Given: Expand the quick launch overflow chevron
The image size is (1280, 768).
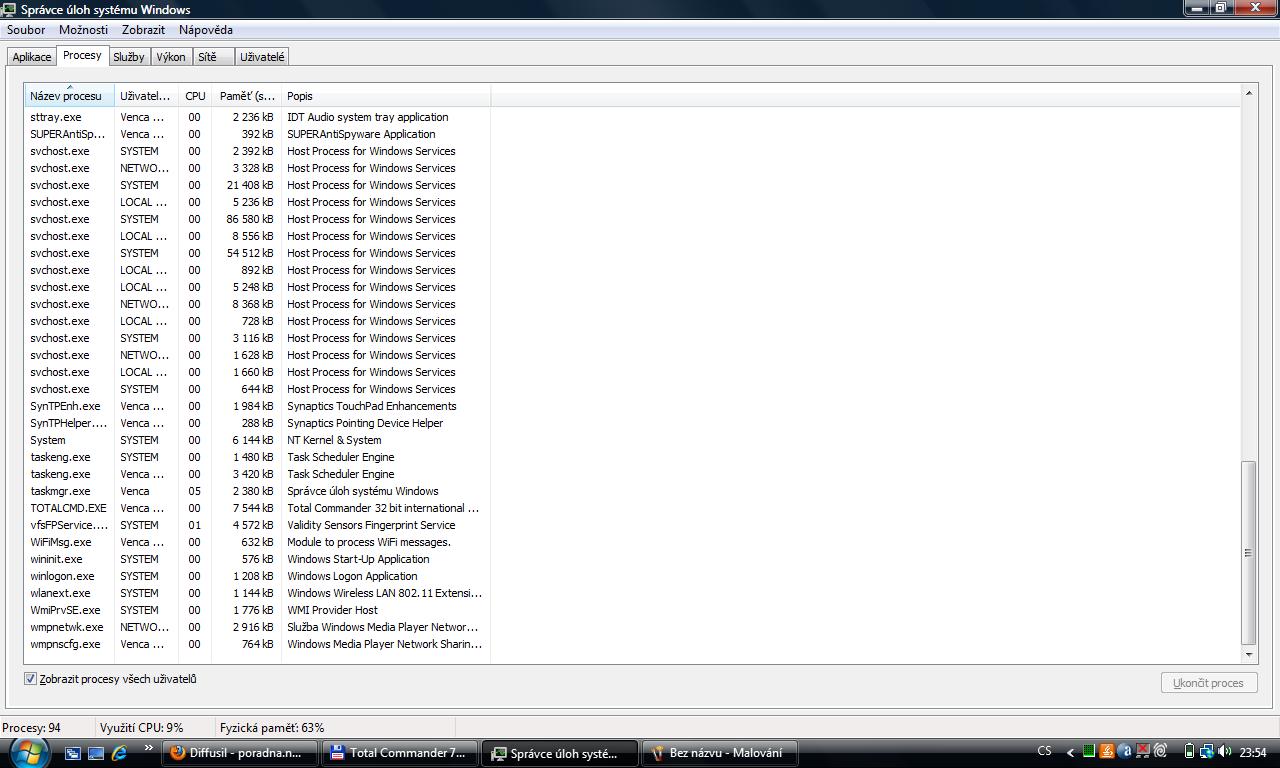Looking at the screenshot, I should point(149,748).
